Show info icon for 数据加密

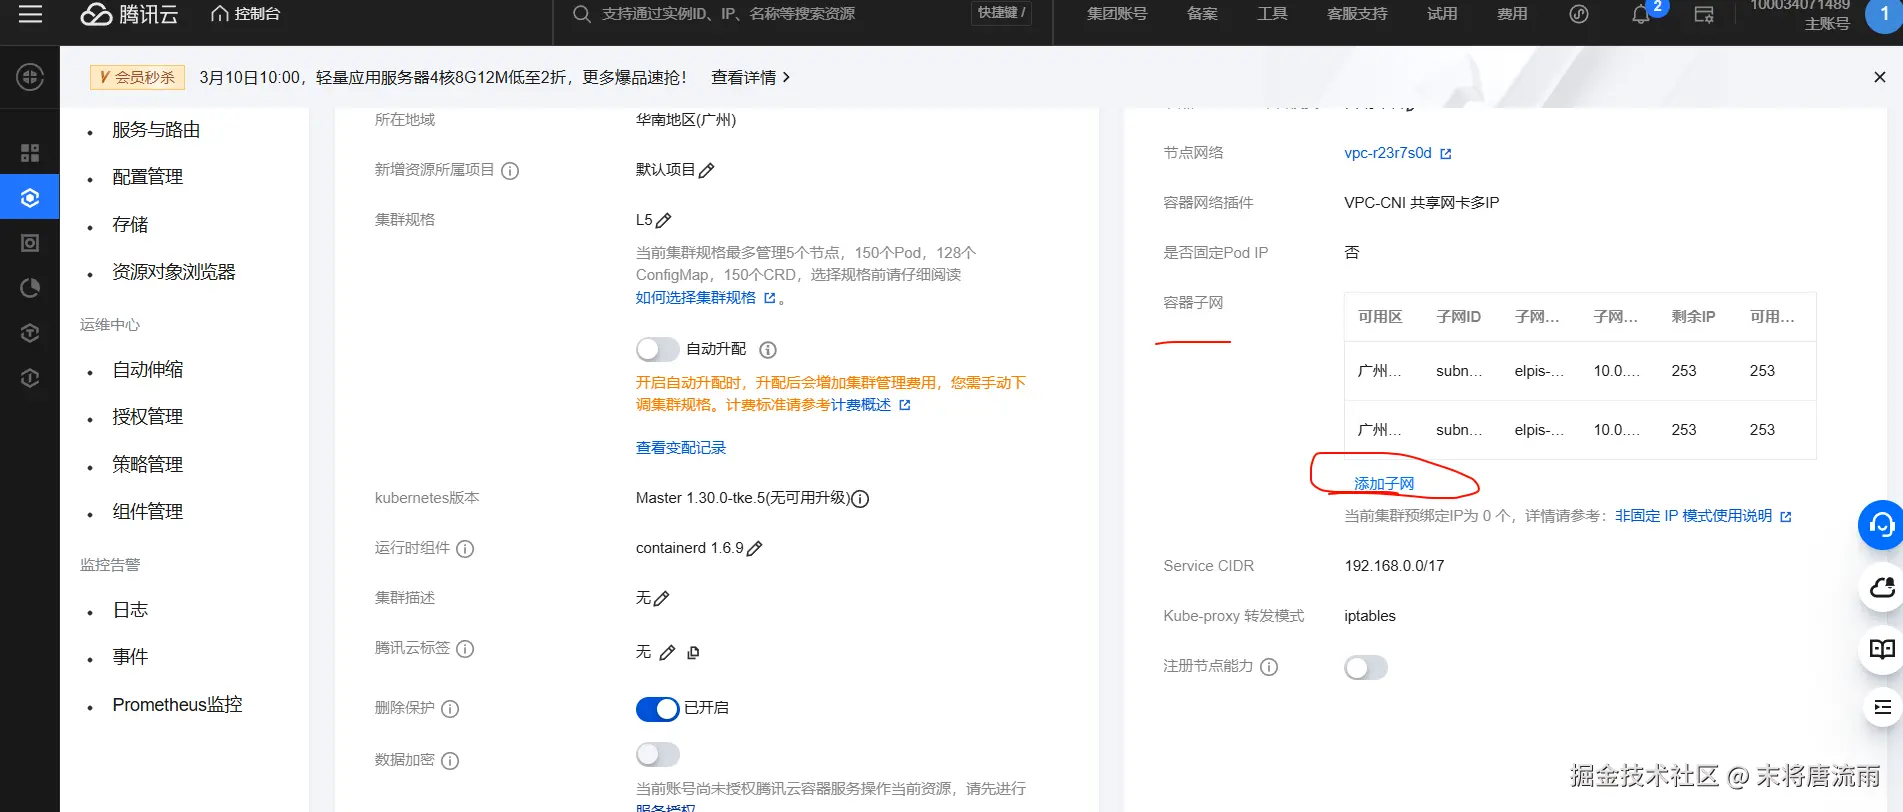click(450, 761)
